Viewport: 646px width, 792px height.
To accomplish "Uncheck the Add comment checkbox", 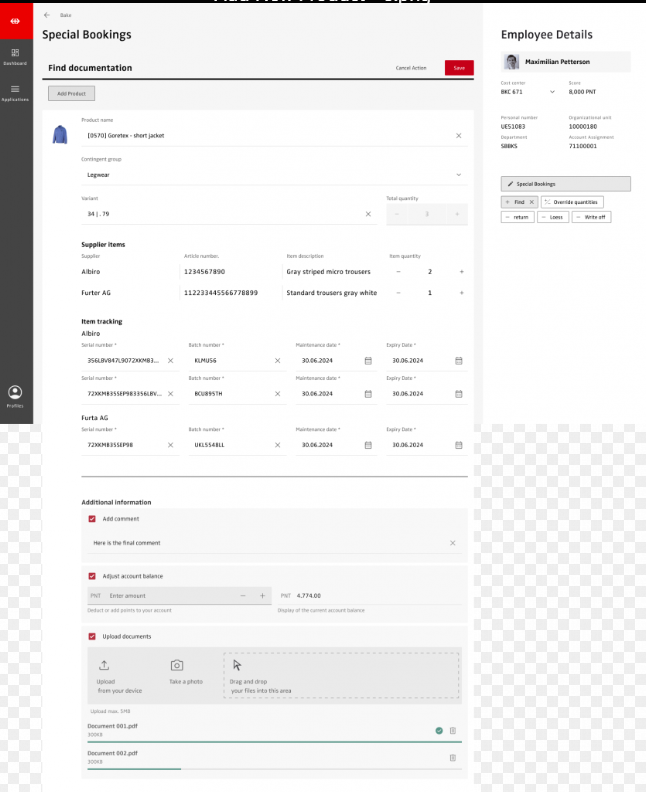I will [92, 519].
